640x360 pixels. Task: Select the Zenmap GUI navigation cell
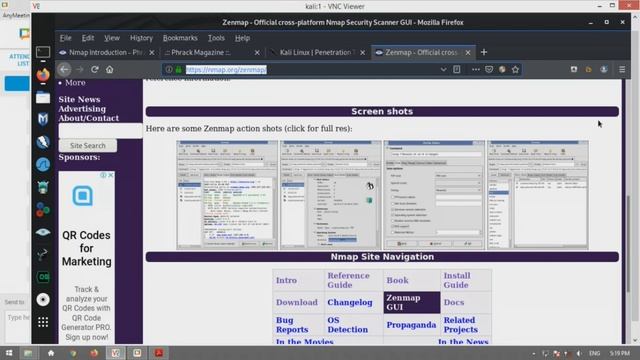click(x=411, y=302)
